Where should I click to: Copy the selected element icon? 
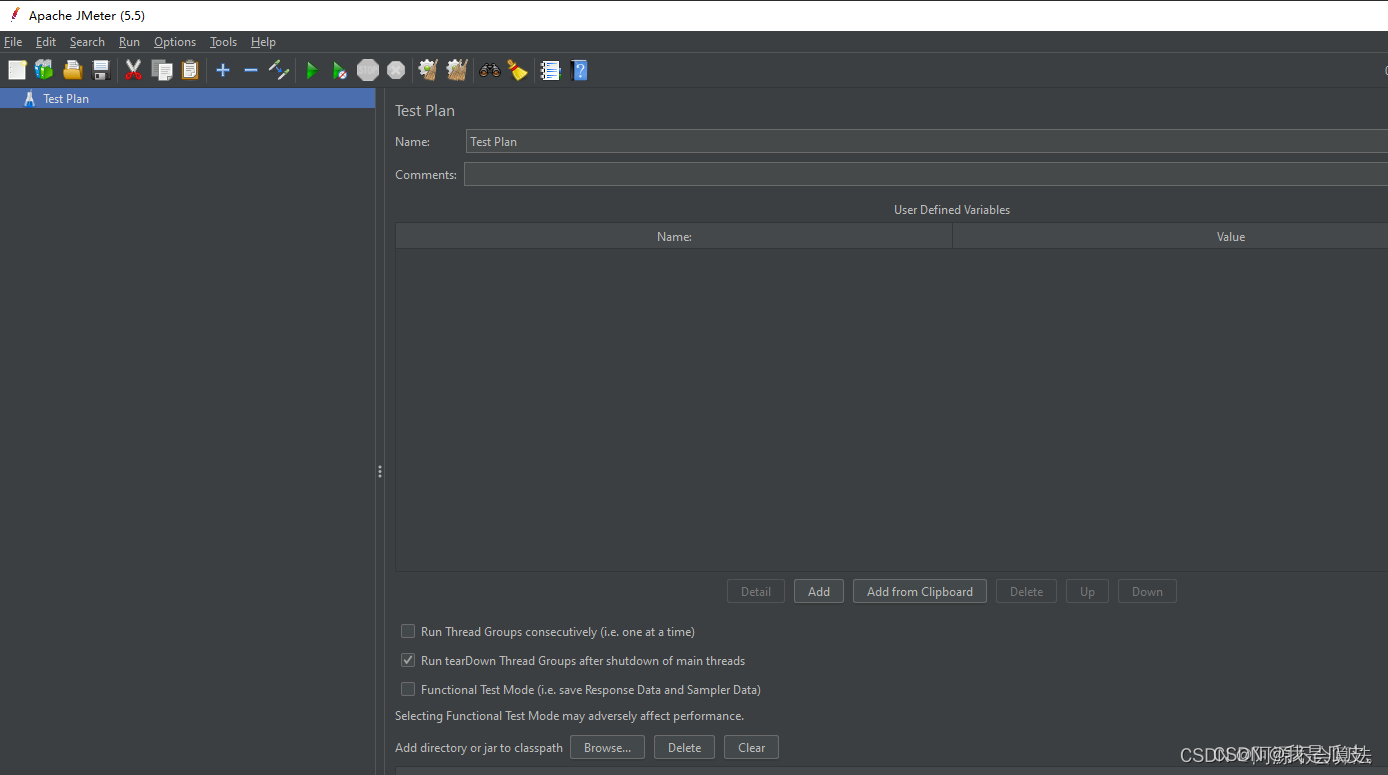click(x=162, y=70)
